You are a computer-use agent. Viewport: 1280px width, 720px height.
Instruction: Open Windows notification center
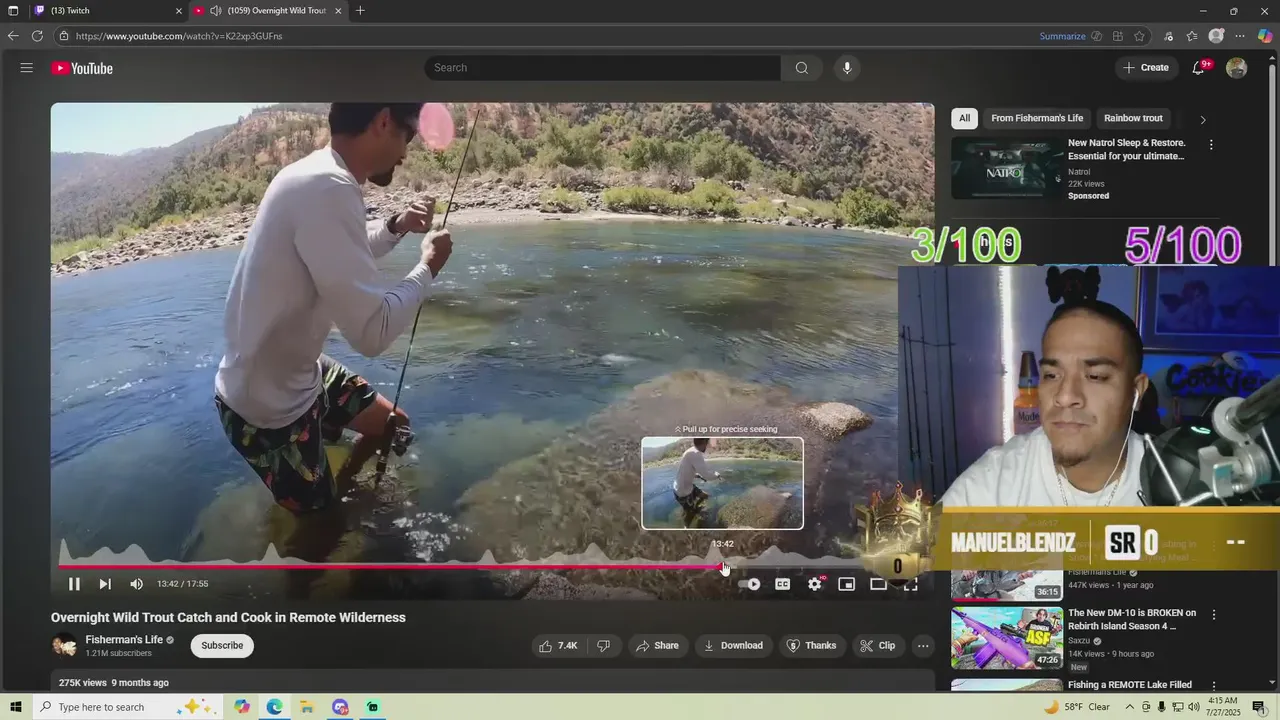[1259, 707]
